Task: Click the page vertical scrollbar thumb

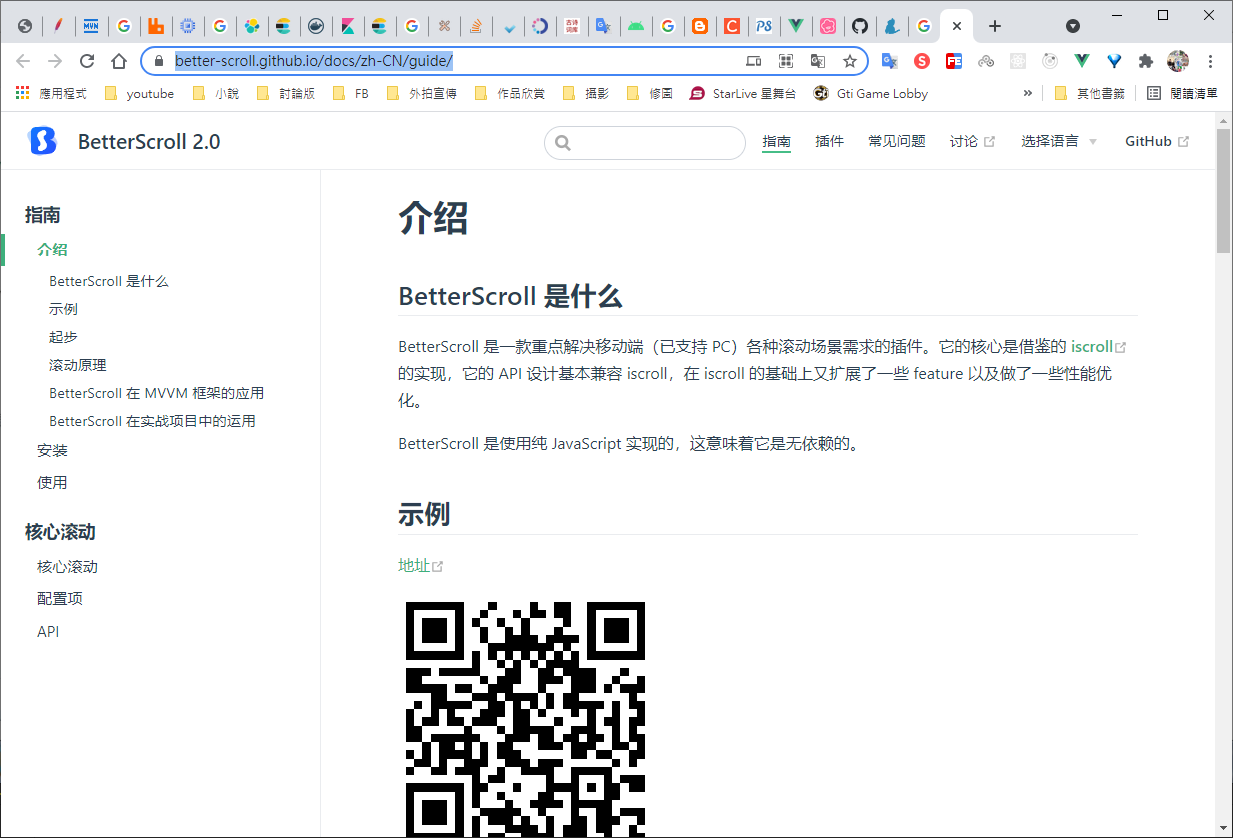Action: (x=1223, y=190)
